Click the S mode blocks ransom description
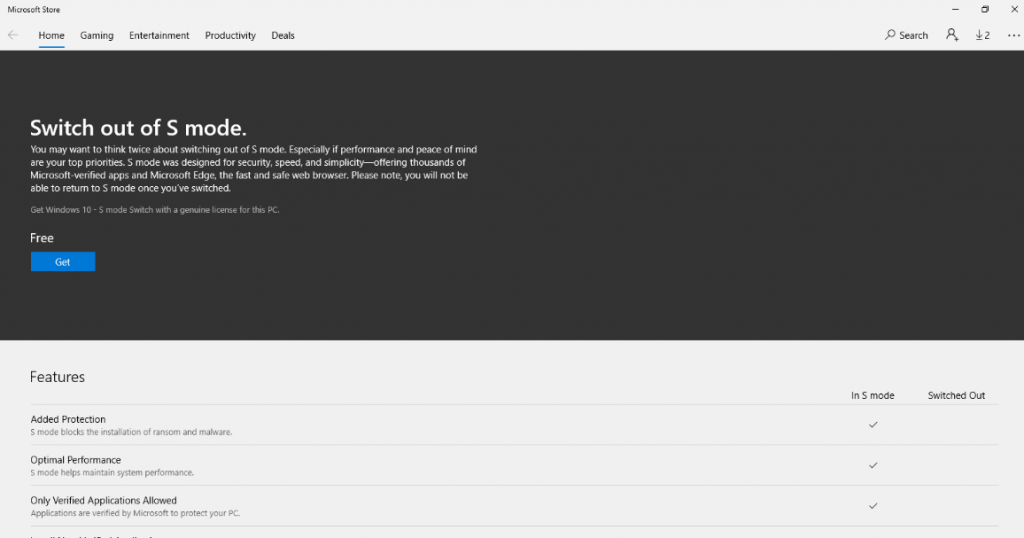Image resolution: width=1024 pixels, height=538 pixels. click(x=131, y=432)
